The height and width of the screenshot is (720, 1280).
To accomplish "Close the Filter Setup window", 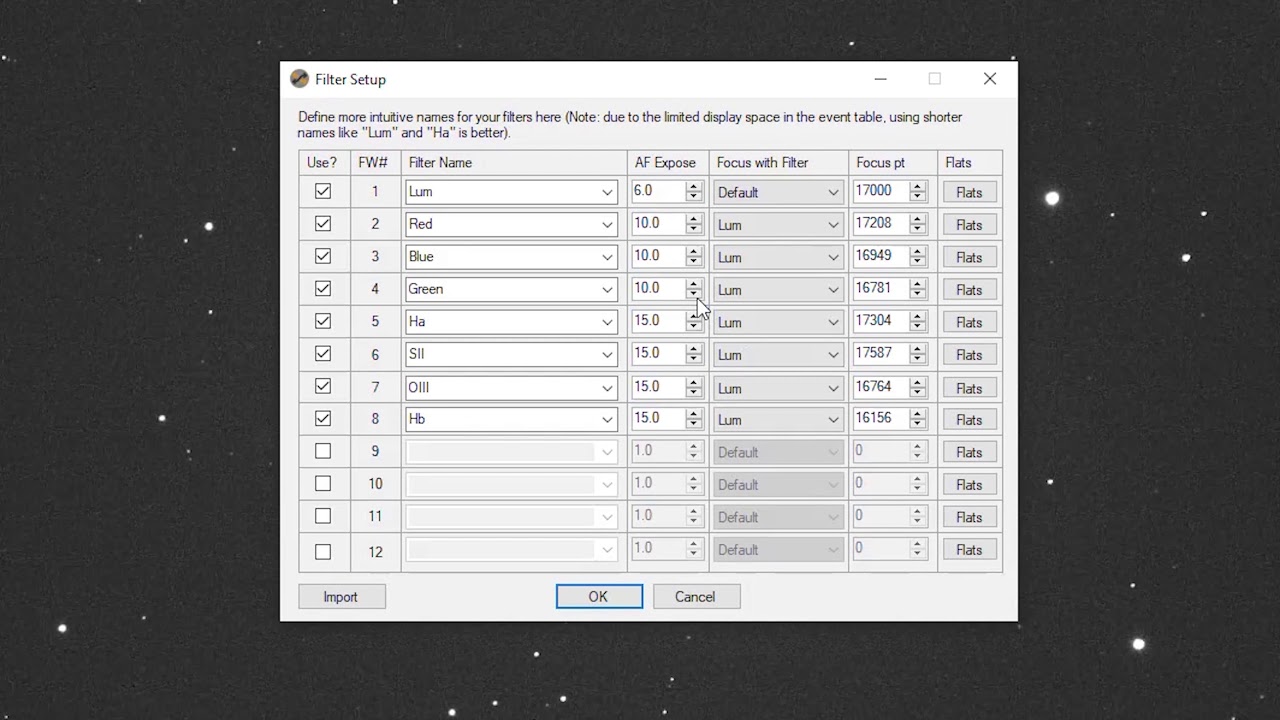I will point(990,79).
